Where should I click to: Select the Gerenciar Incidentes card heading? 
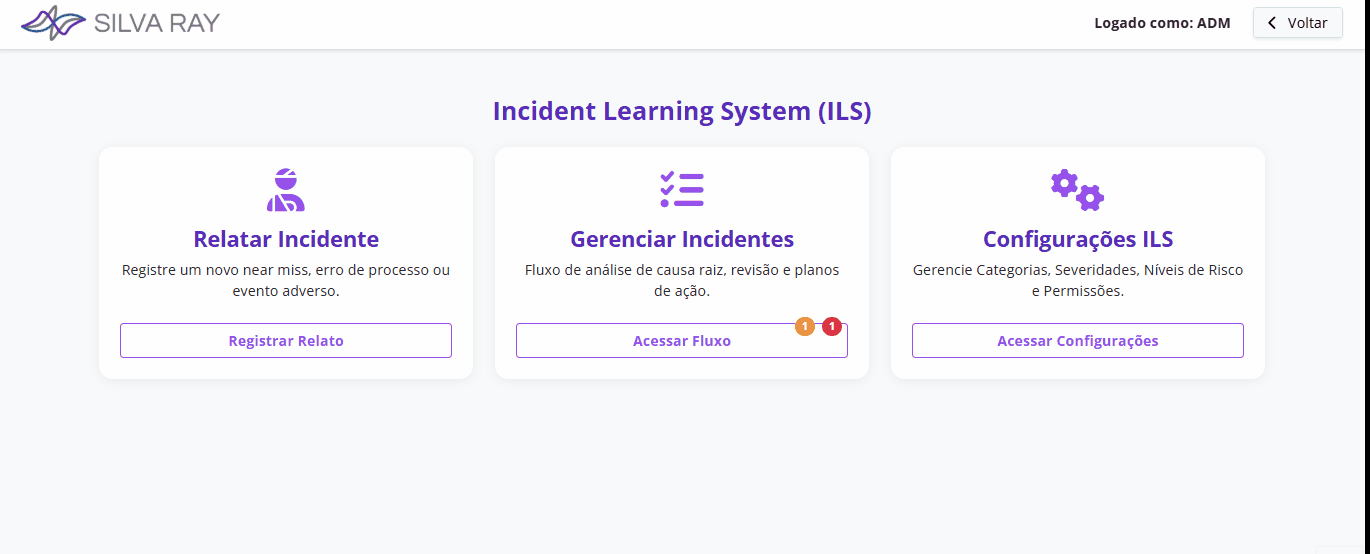682,240
